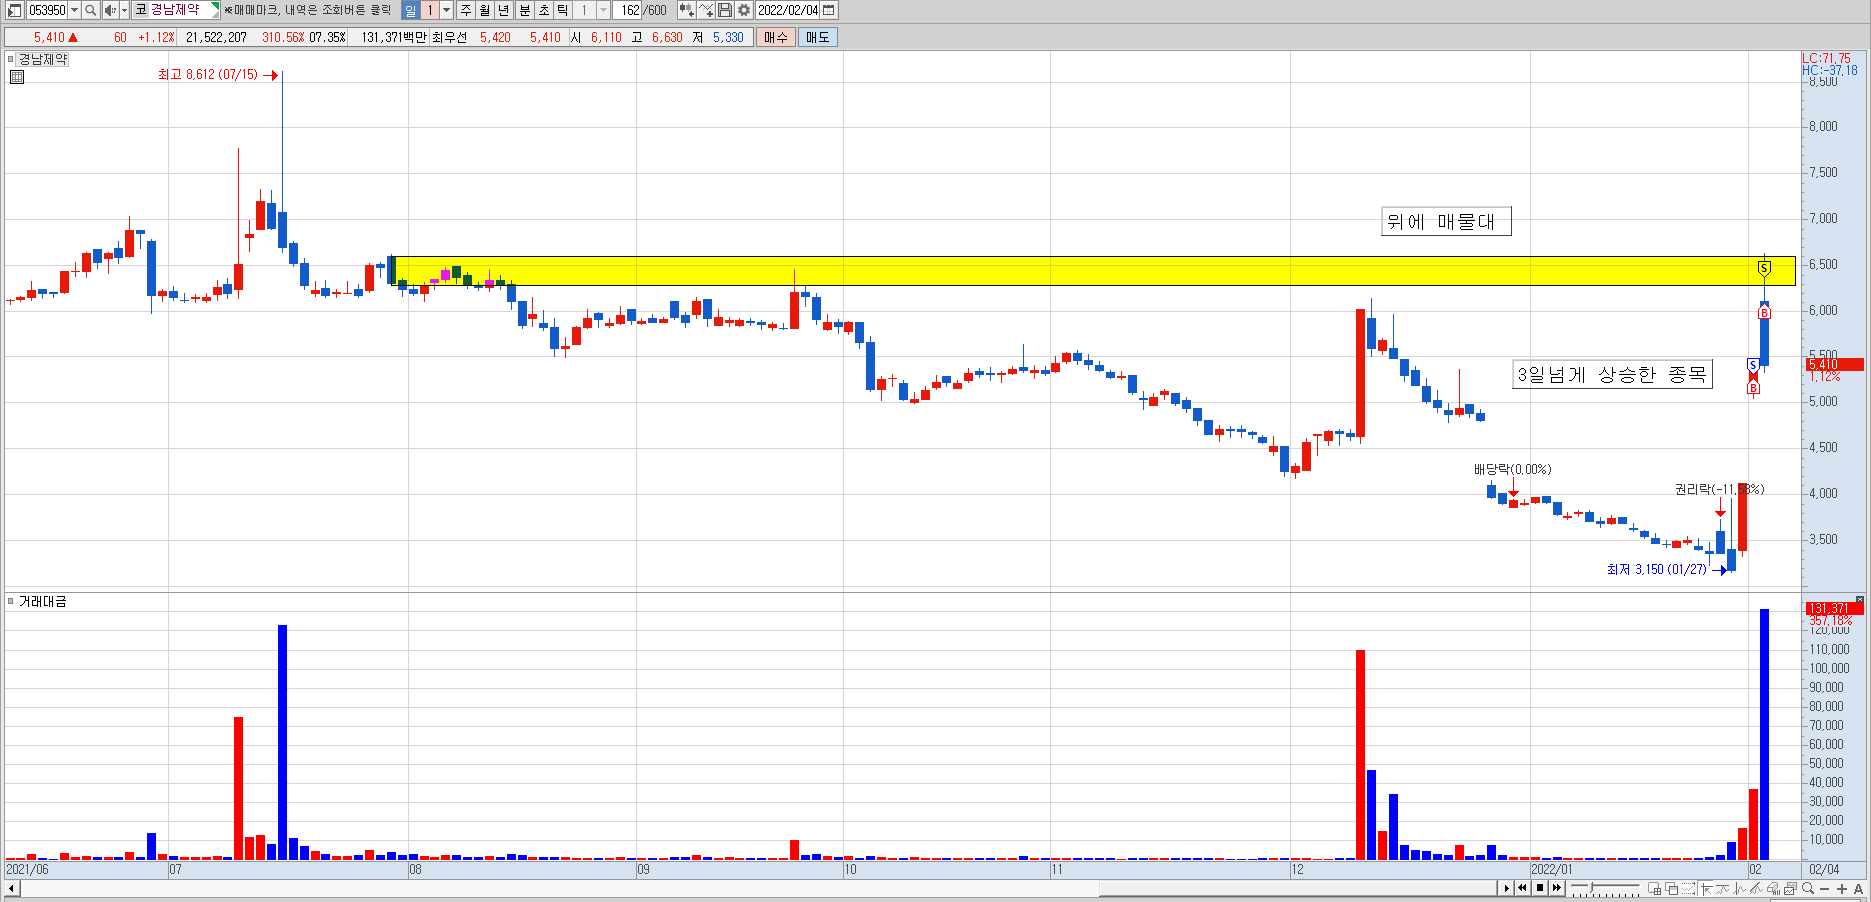Toggle the small box beside 경남제약 label

(11, 59)
